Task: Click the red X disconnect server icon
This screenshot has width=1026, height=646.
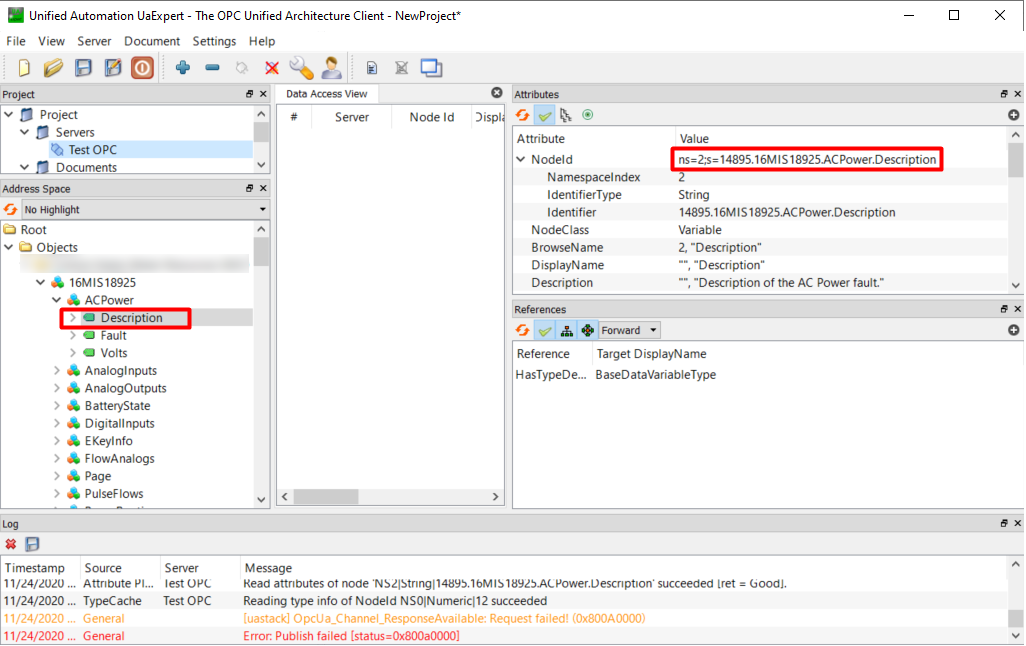Action: 271,68
